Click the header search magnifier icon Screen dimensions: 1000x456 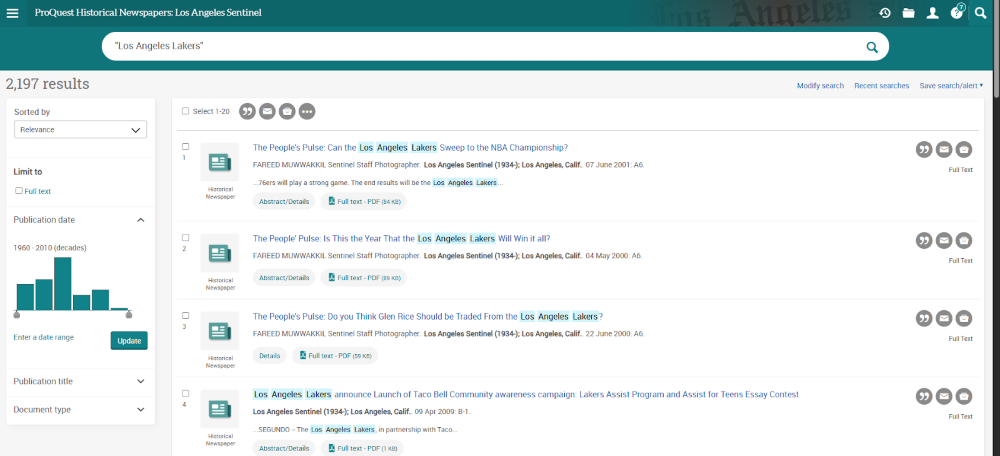click(981, 13)
